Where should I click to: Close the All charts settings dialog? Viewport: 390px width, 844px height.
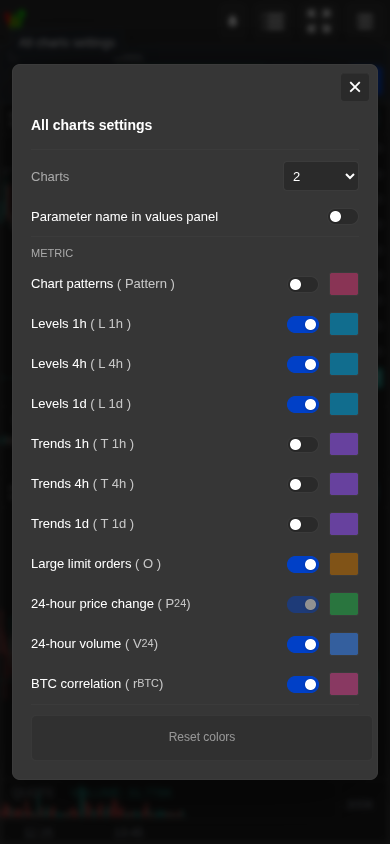(x=354, y=87)
